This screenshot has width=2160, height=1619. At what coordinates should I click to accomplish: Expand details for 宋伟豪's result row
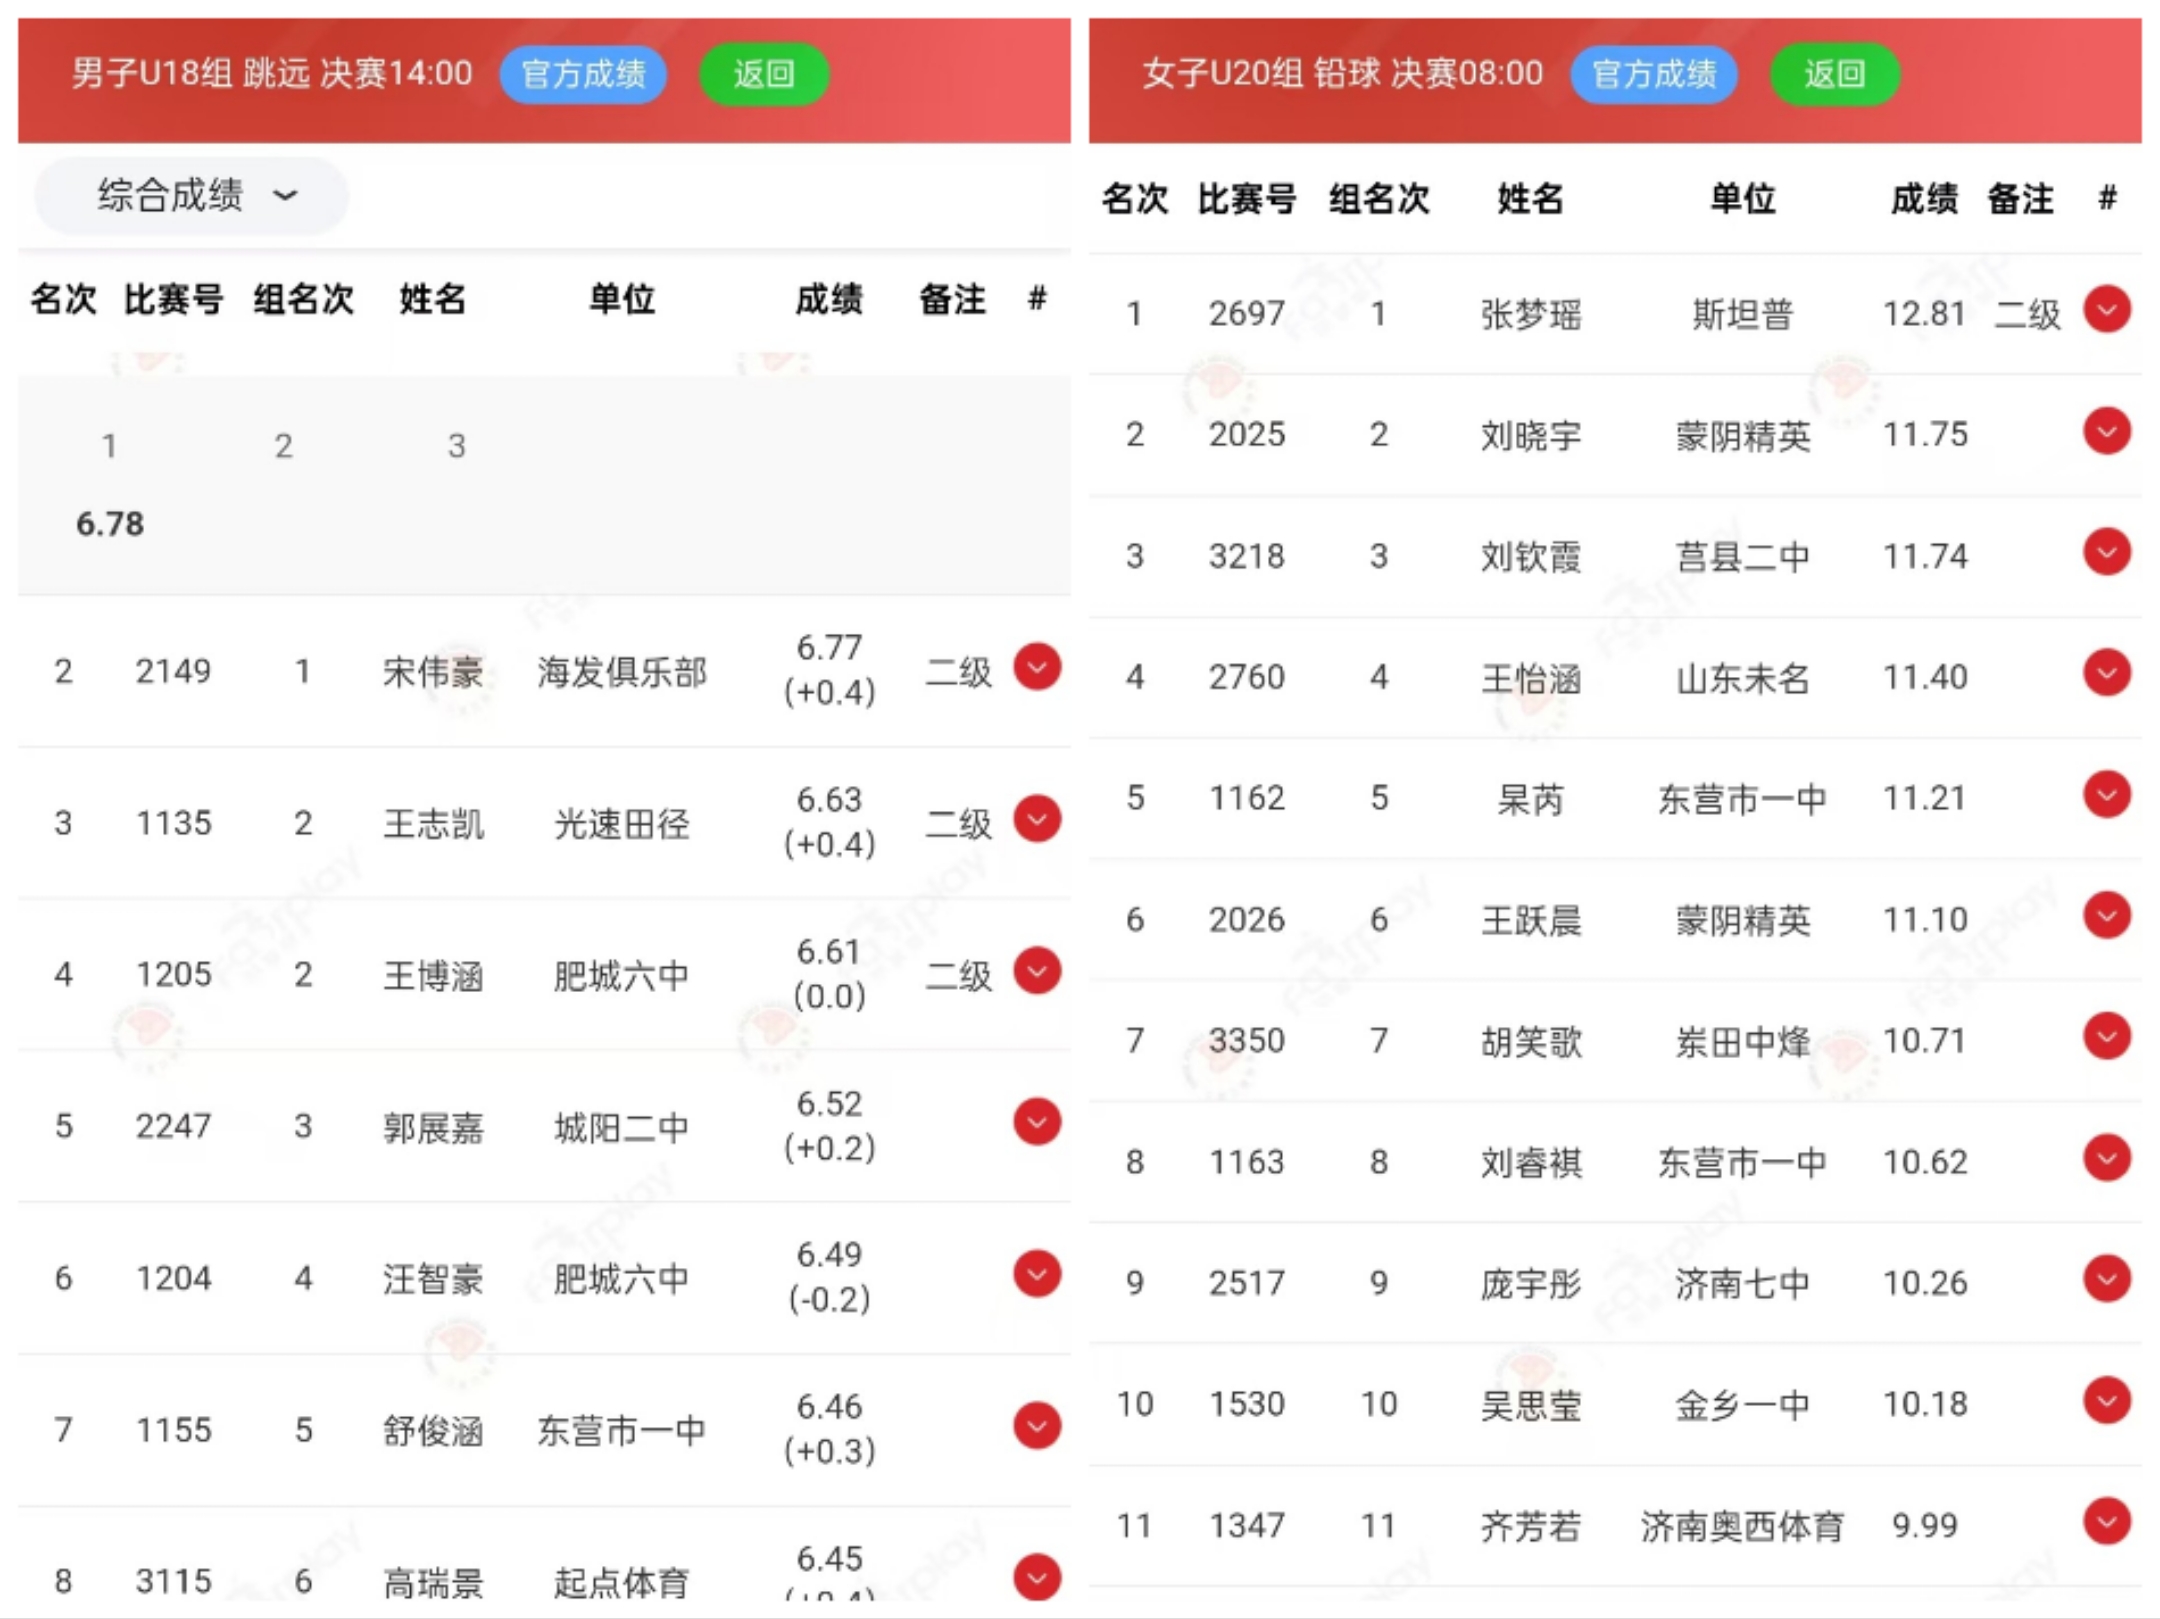(x=1037, y=667)
